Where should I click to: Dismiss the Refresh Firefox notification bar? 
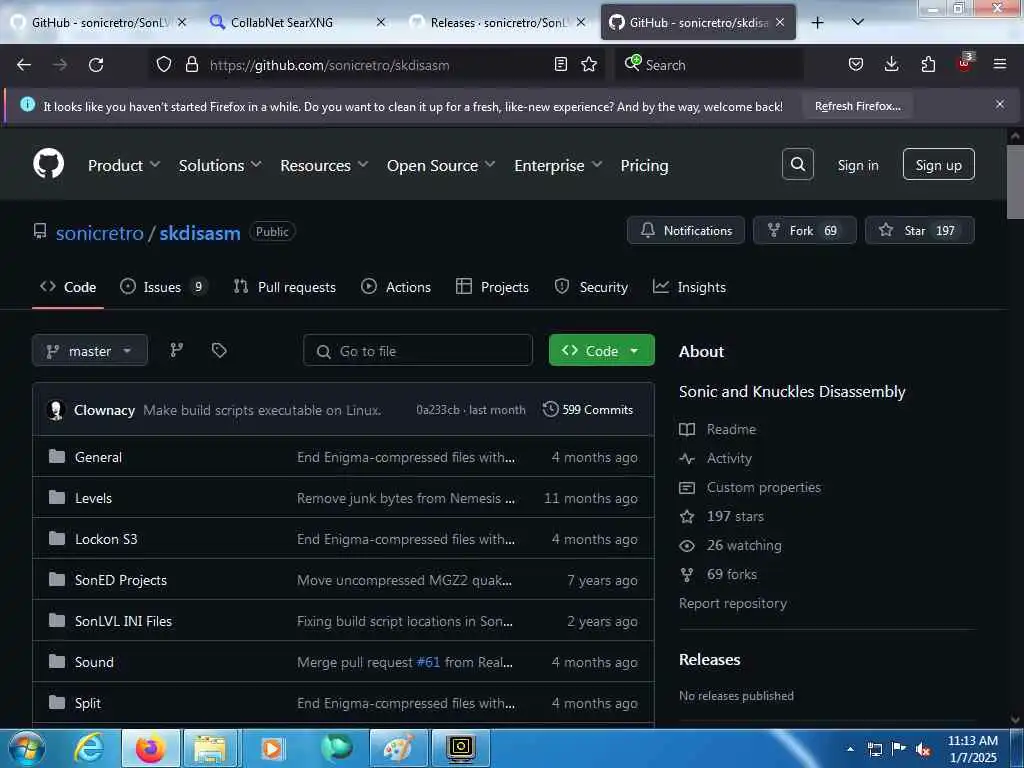tap(999, 104)
